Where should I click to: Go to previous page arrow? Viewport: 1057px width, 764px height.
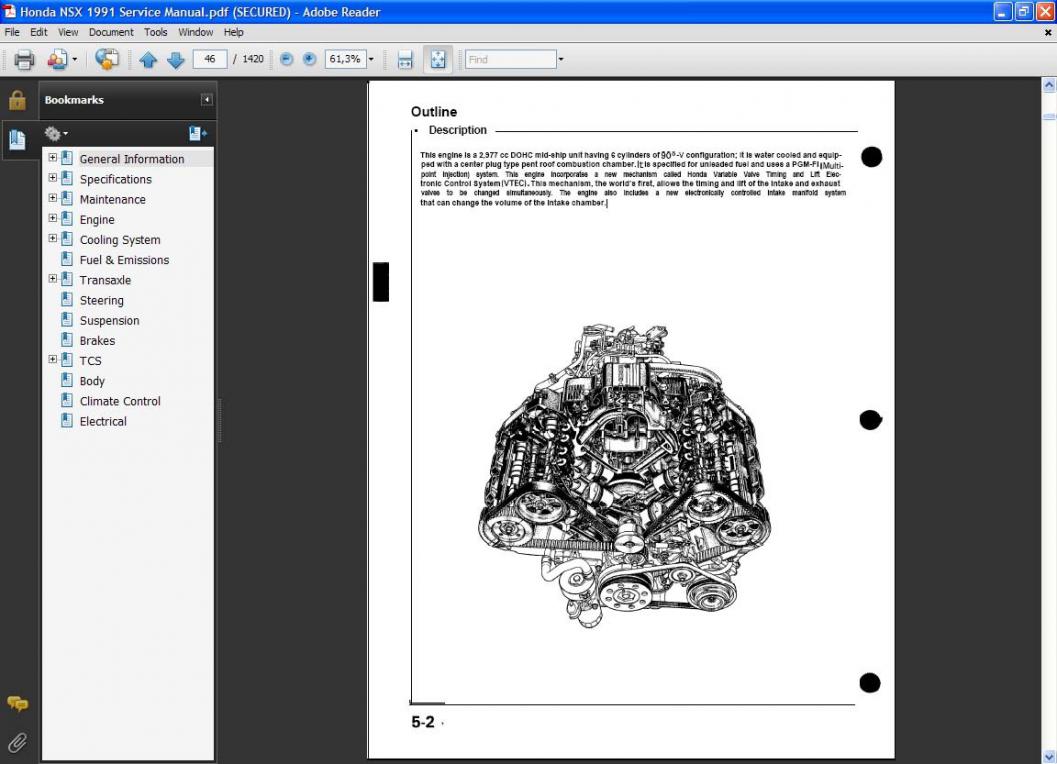(148, 60)
